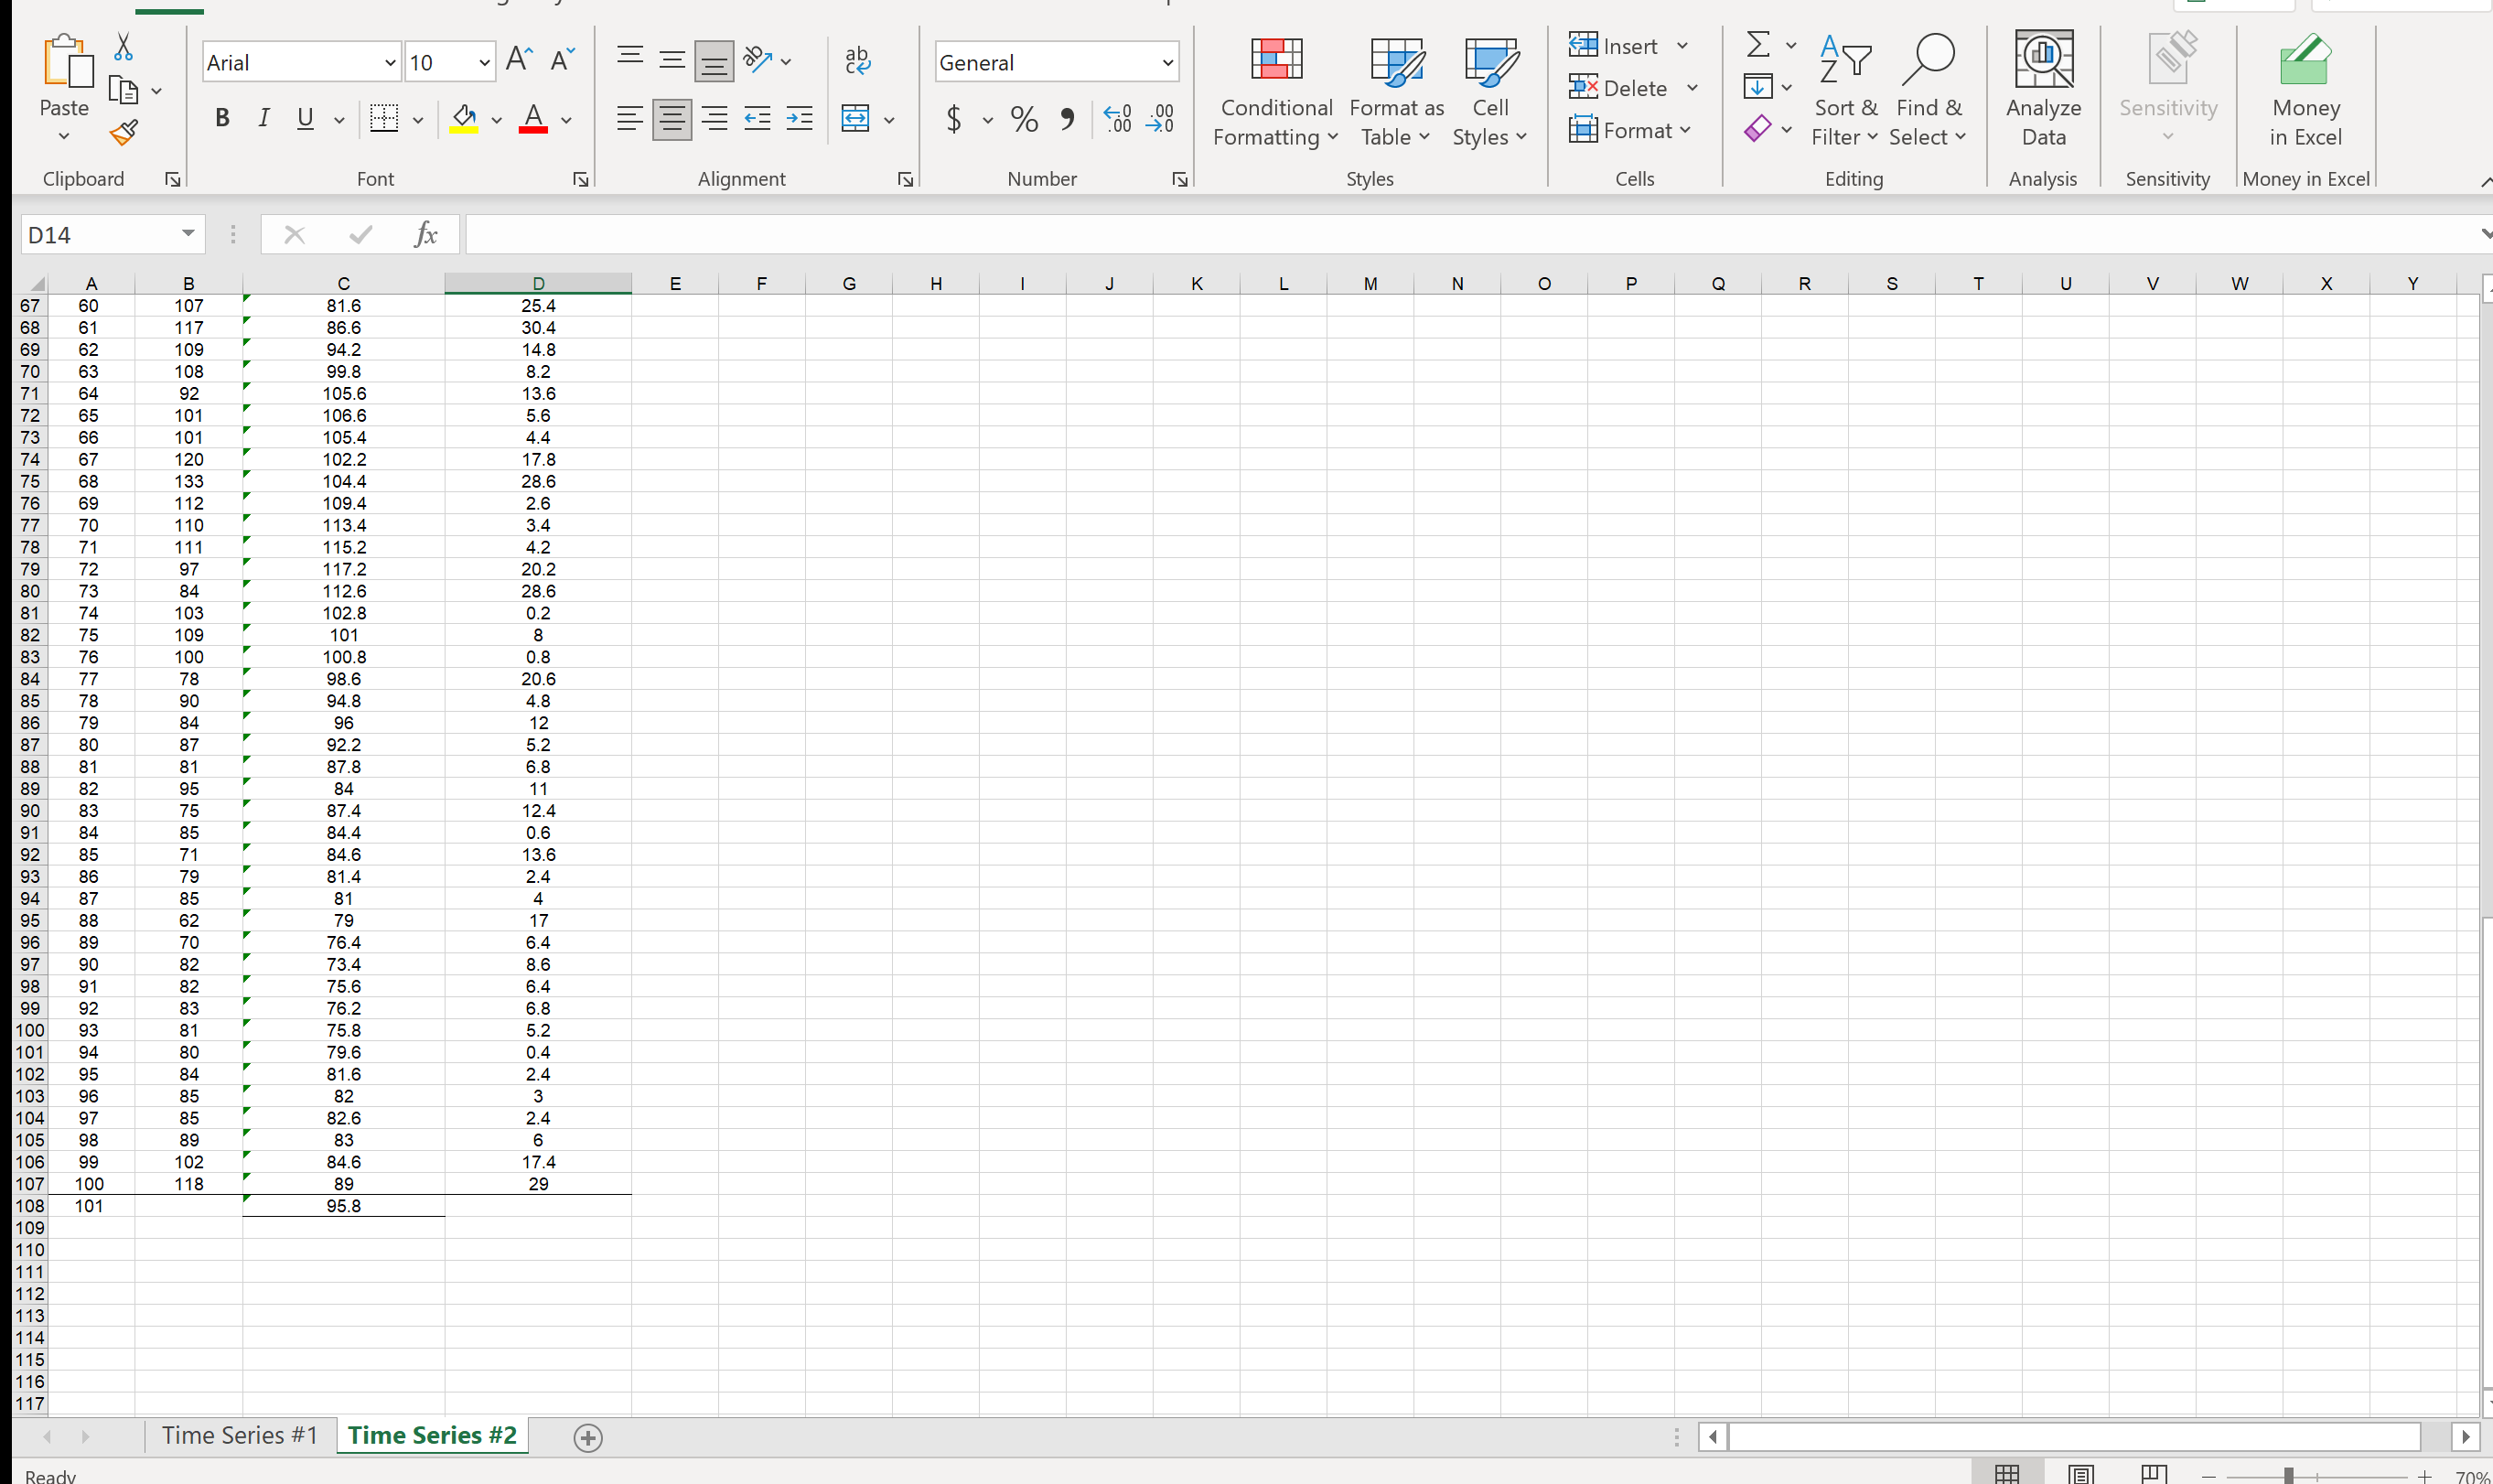
Task: Expand the number format dropdown
Action: [1166, 62]
